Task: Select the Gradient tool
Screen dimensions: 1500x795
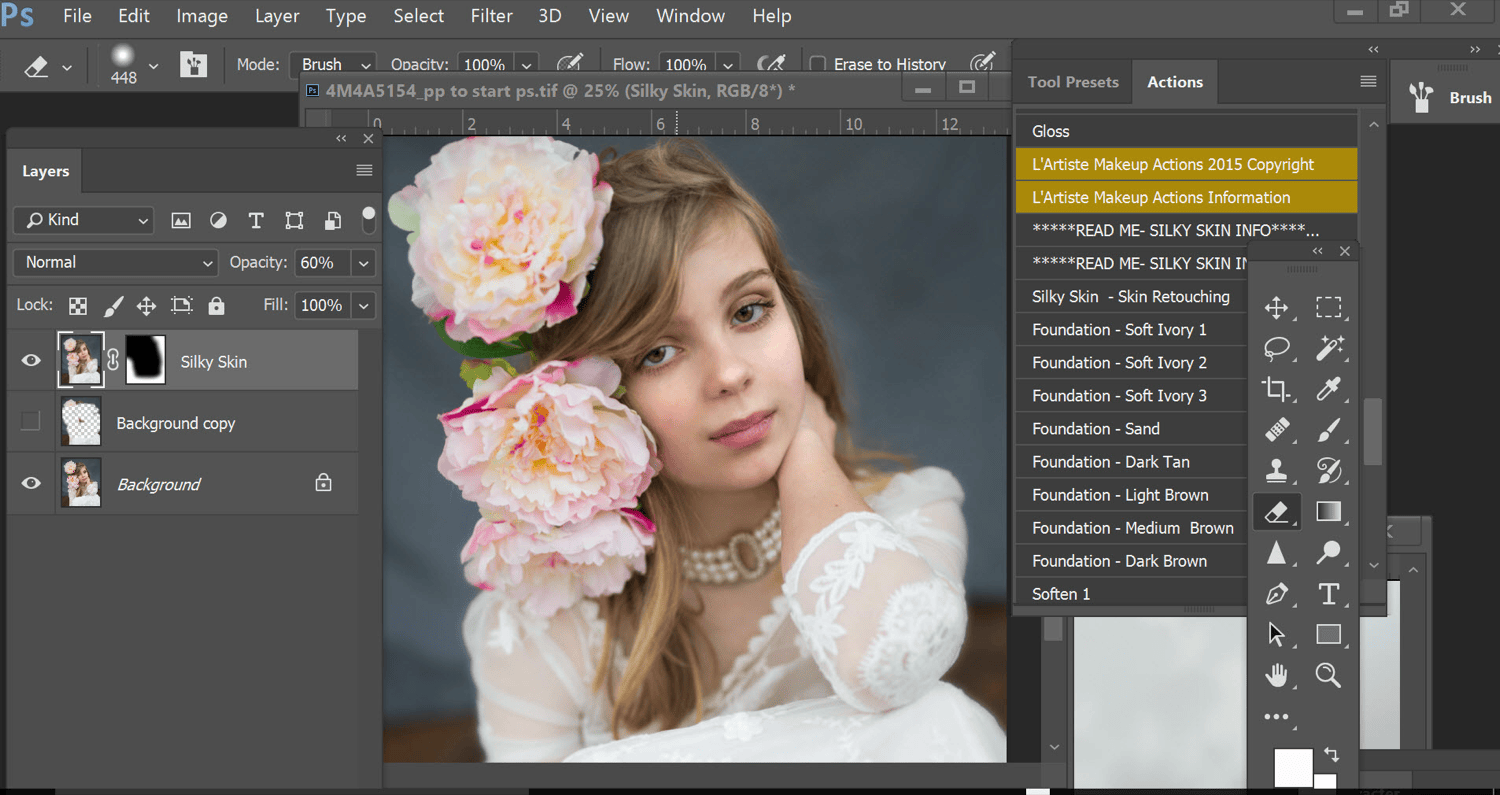Action: 1328,512
